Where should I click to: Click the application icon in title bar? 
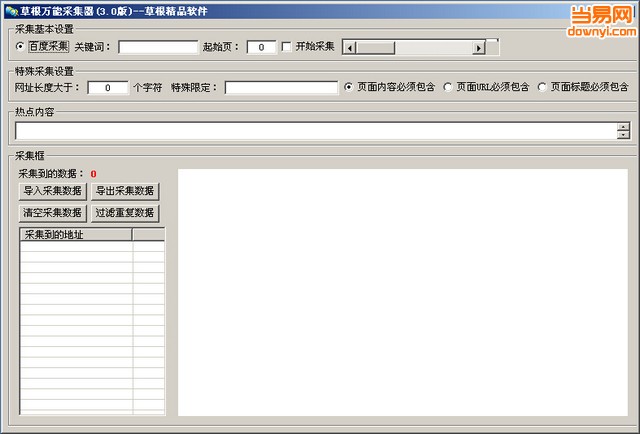(11, 11)
